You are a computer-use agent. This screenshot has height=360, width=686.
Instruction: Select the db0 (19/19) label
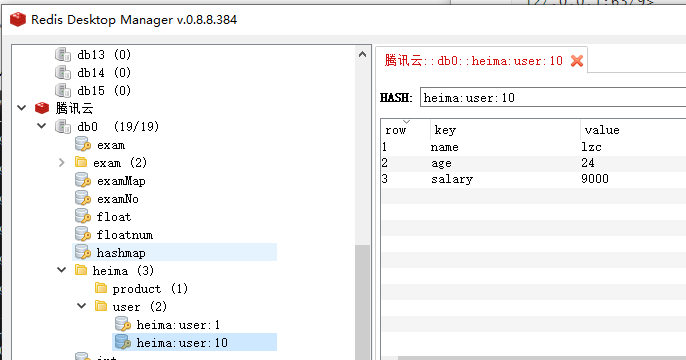[118, 126]
